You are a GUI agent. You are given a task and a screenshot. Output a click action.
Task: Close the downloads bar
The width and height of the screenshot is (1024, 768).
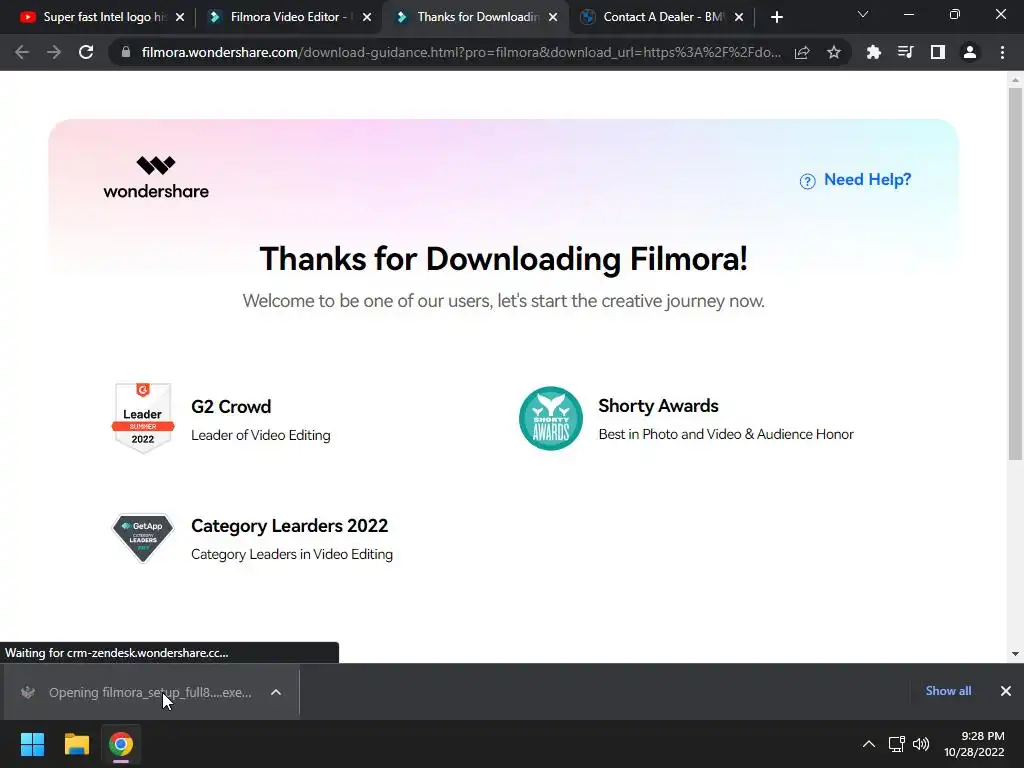(x=1006, y=691)
